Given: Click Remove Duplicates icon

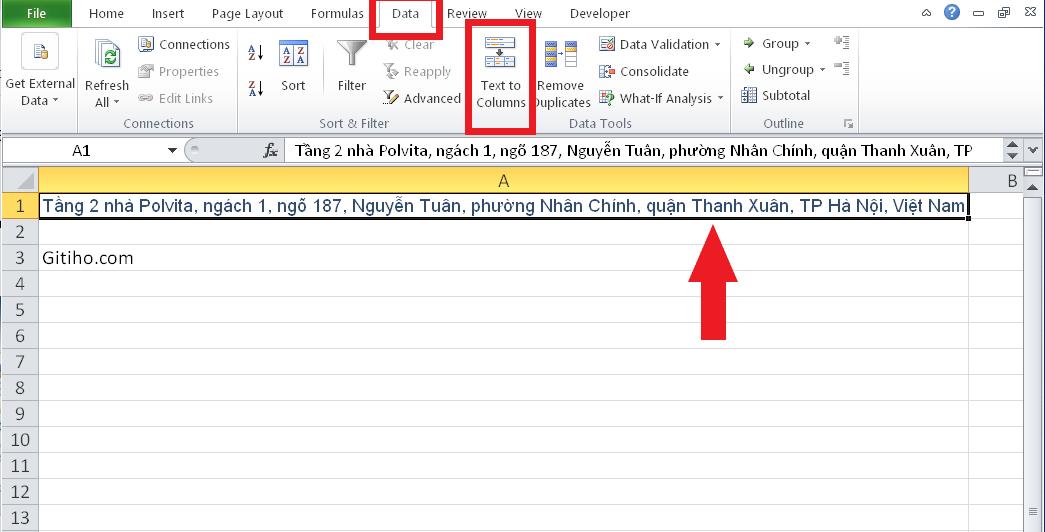Looking at the screenshot, I should pos(560,55).
